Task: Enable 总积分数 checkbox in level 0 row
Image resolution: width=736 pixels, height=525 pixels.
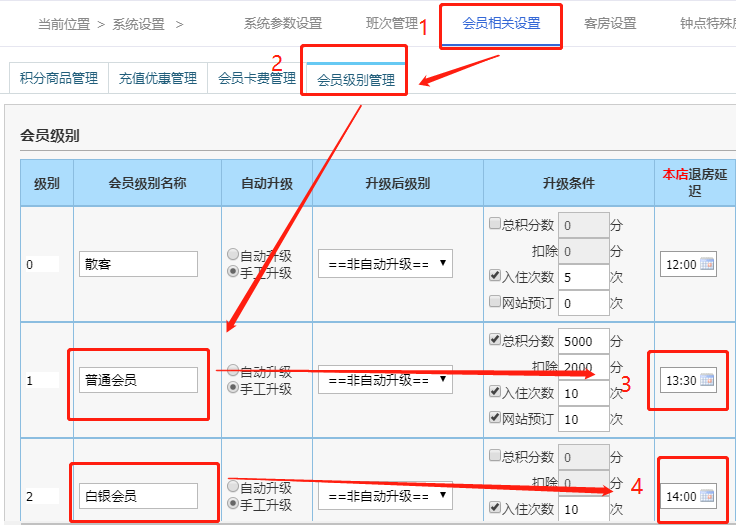Action: coord(495,223)
